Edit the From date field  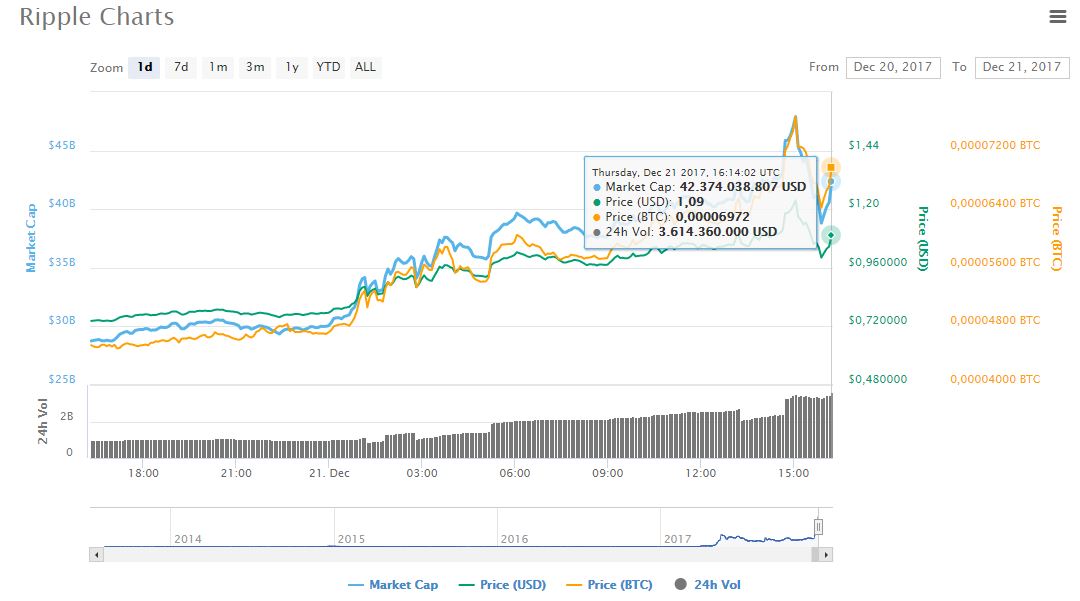[893, 67]
